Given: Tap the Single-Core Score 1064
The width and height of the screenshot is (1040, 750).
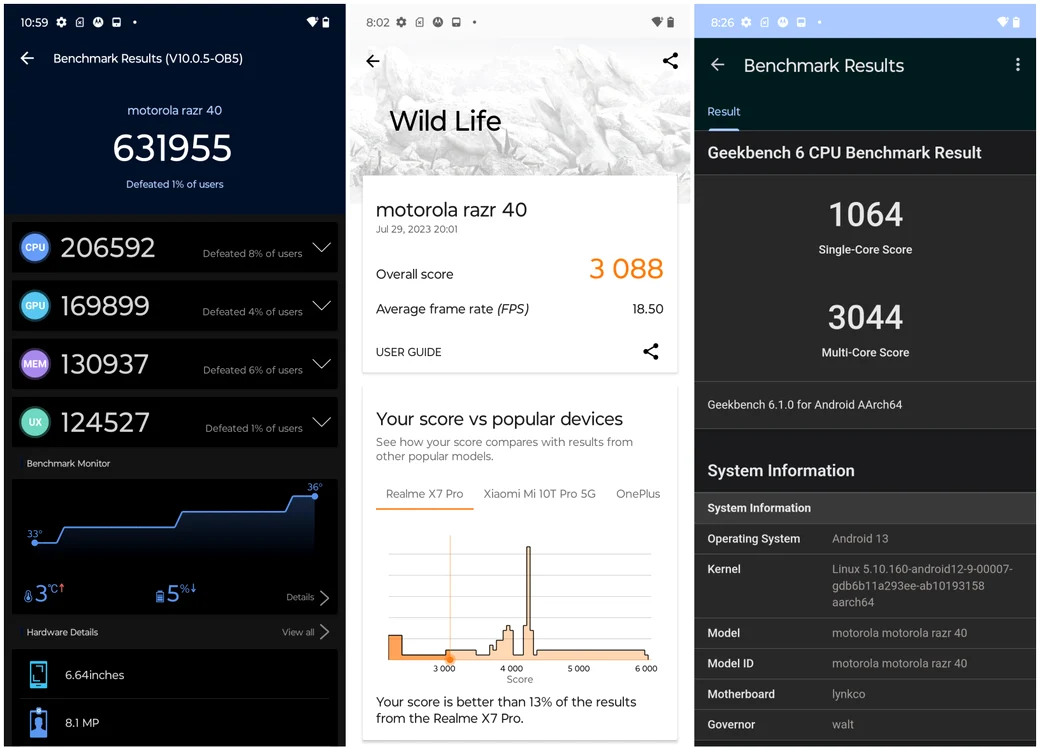Looking at the screenshot, I should (866, 215).
